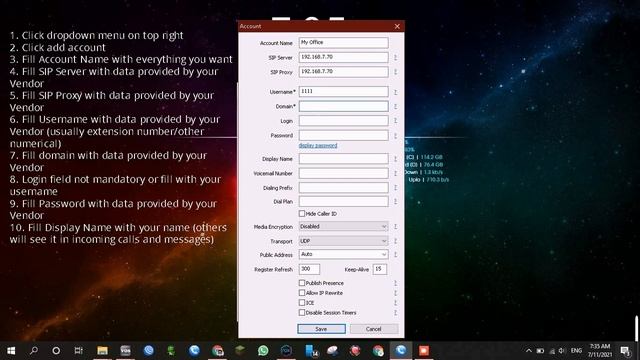
Task: Focus the Voicemail Number input field
Action: pyautogui.click(x=343, y=173)
